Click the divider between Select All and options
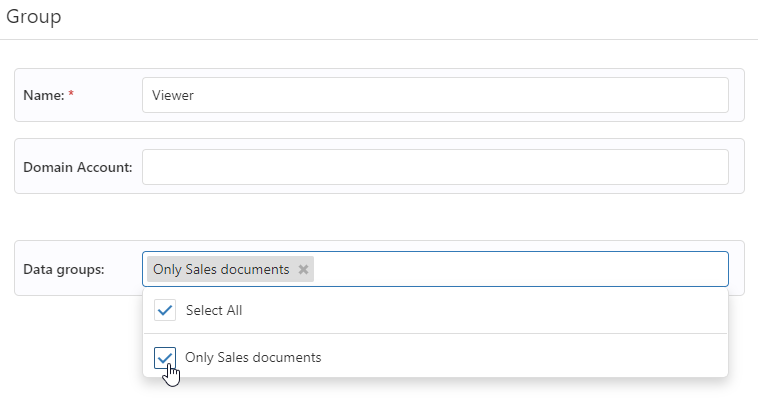This screenshot has height=410, width=758. click(x=435, y=333)
